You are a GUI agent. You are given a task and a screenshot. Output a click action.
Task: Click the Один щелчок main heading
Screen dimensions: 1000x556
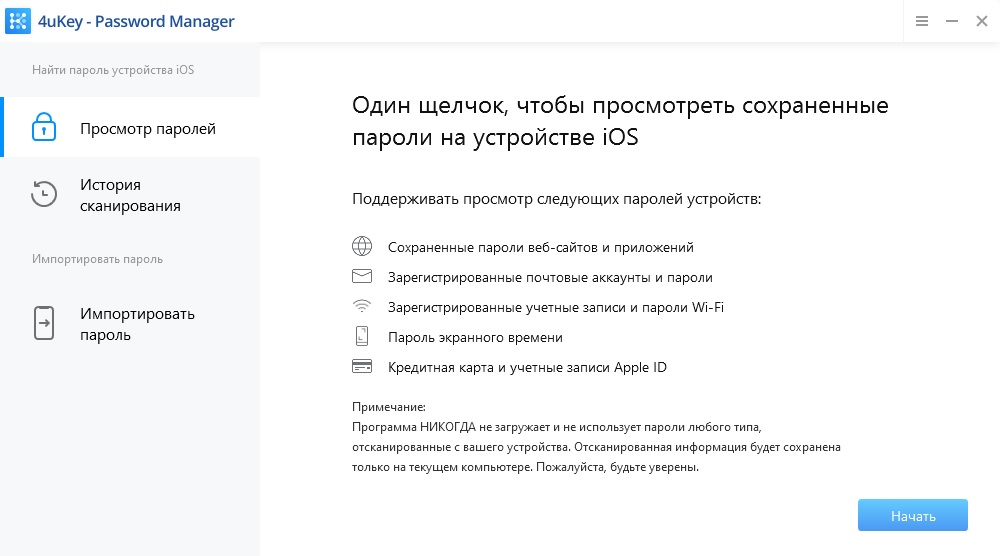620,121
